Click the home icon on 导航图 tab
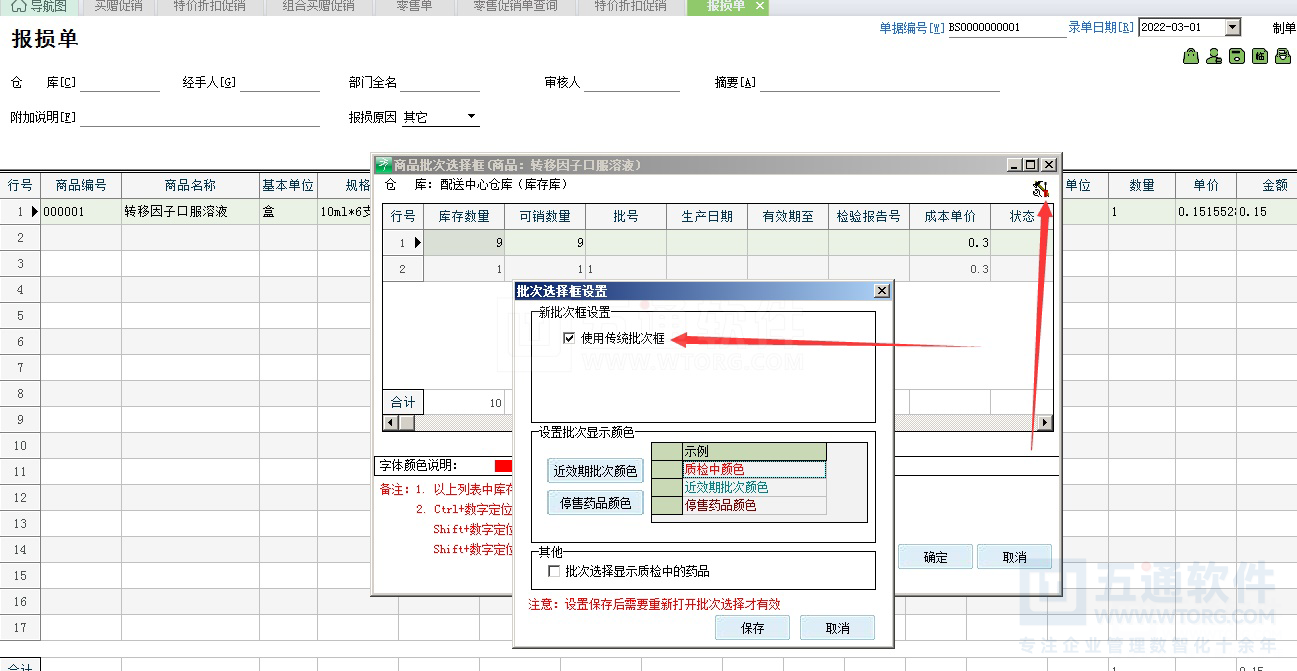 [19, 6]
